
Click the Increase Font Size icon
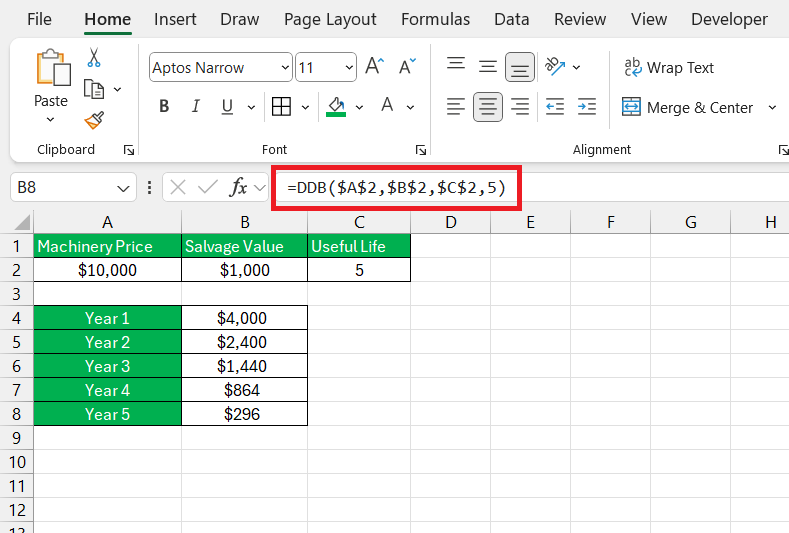point(375,66)
